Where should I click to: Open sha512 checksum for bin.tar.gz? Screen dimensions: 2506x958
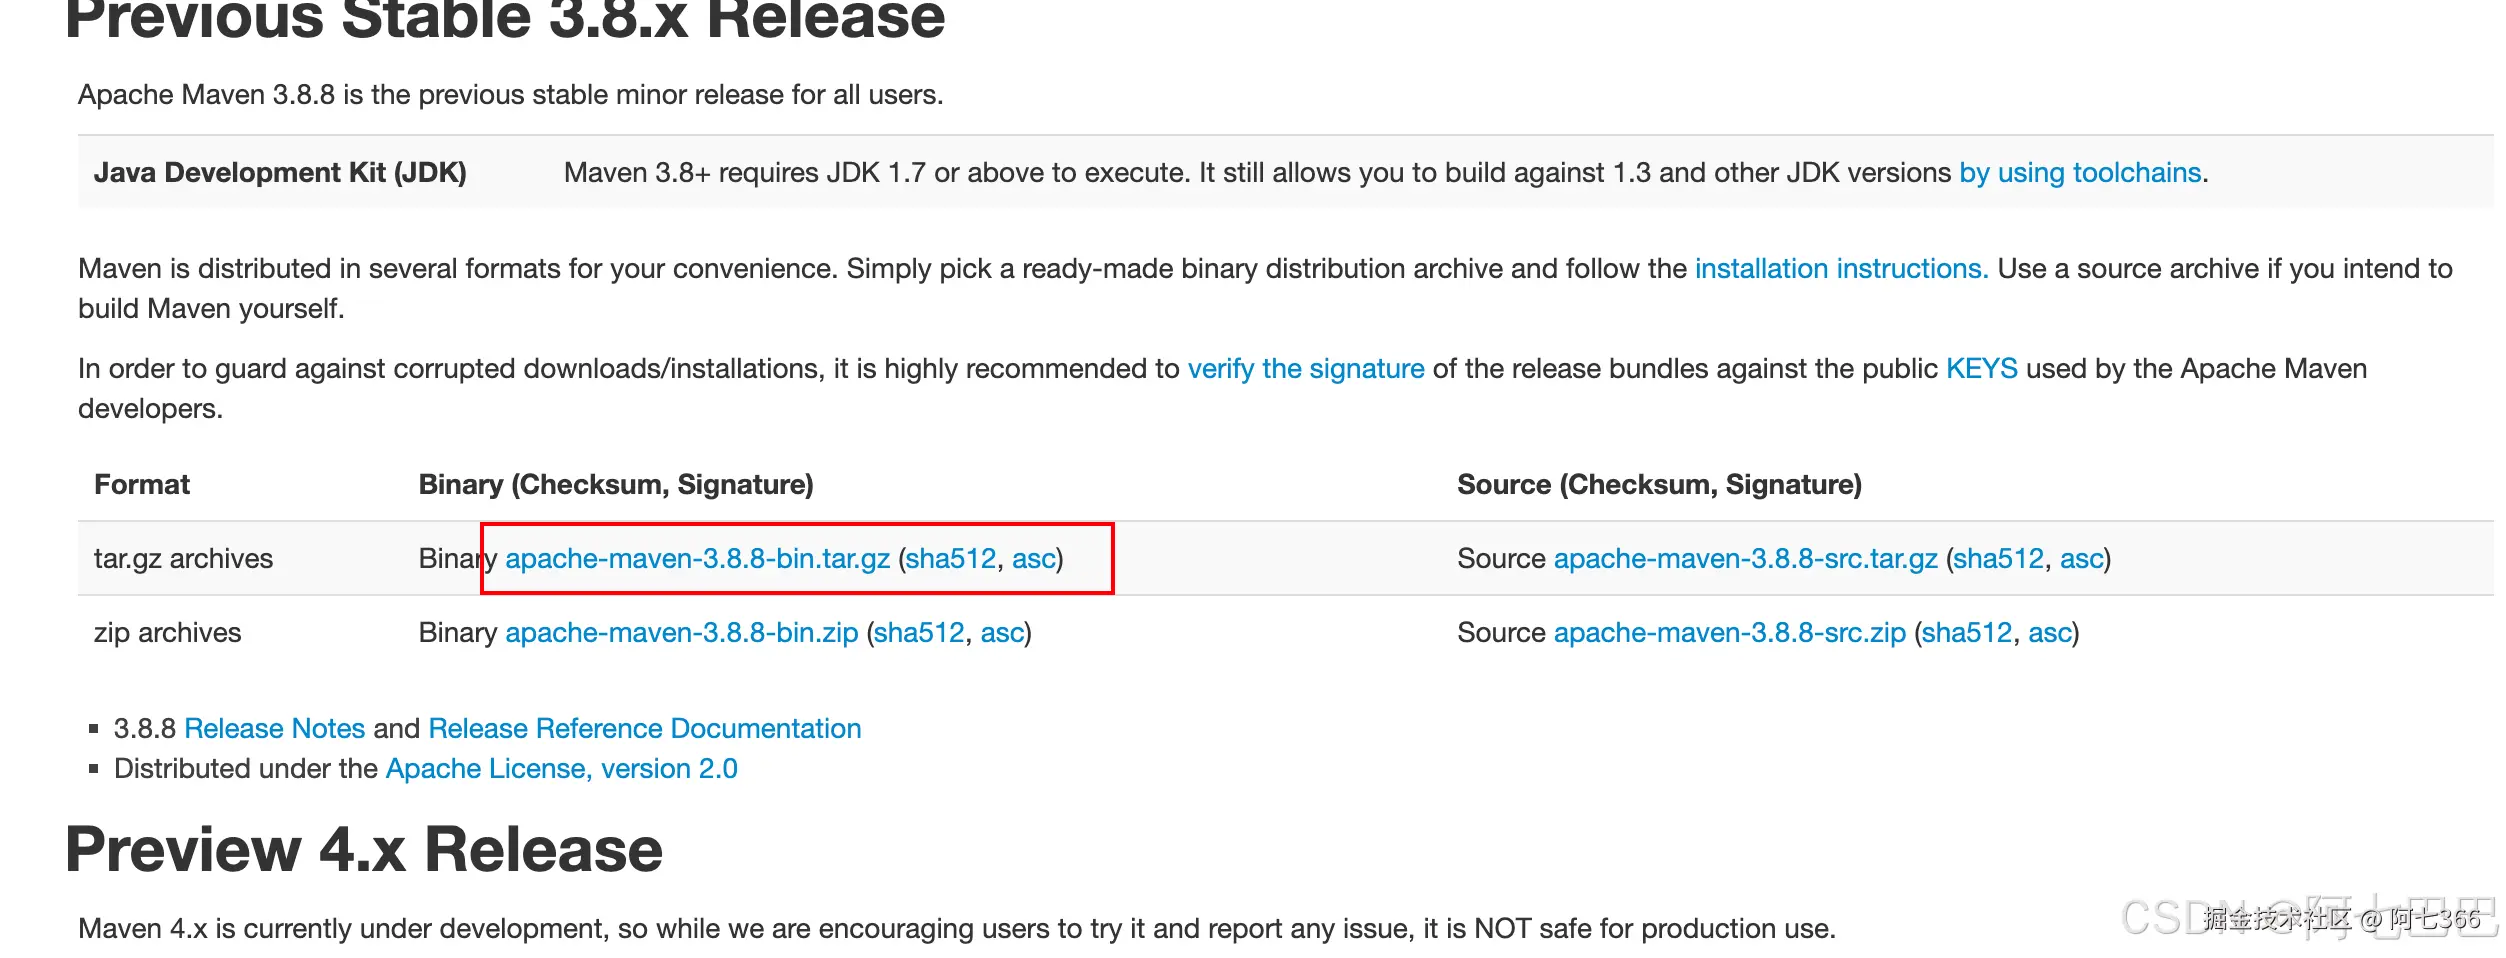click(x=950, y=559)
